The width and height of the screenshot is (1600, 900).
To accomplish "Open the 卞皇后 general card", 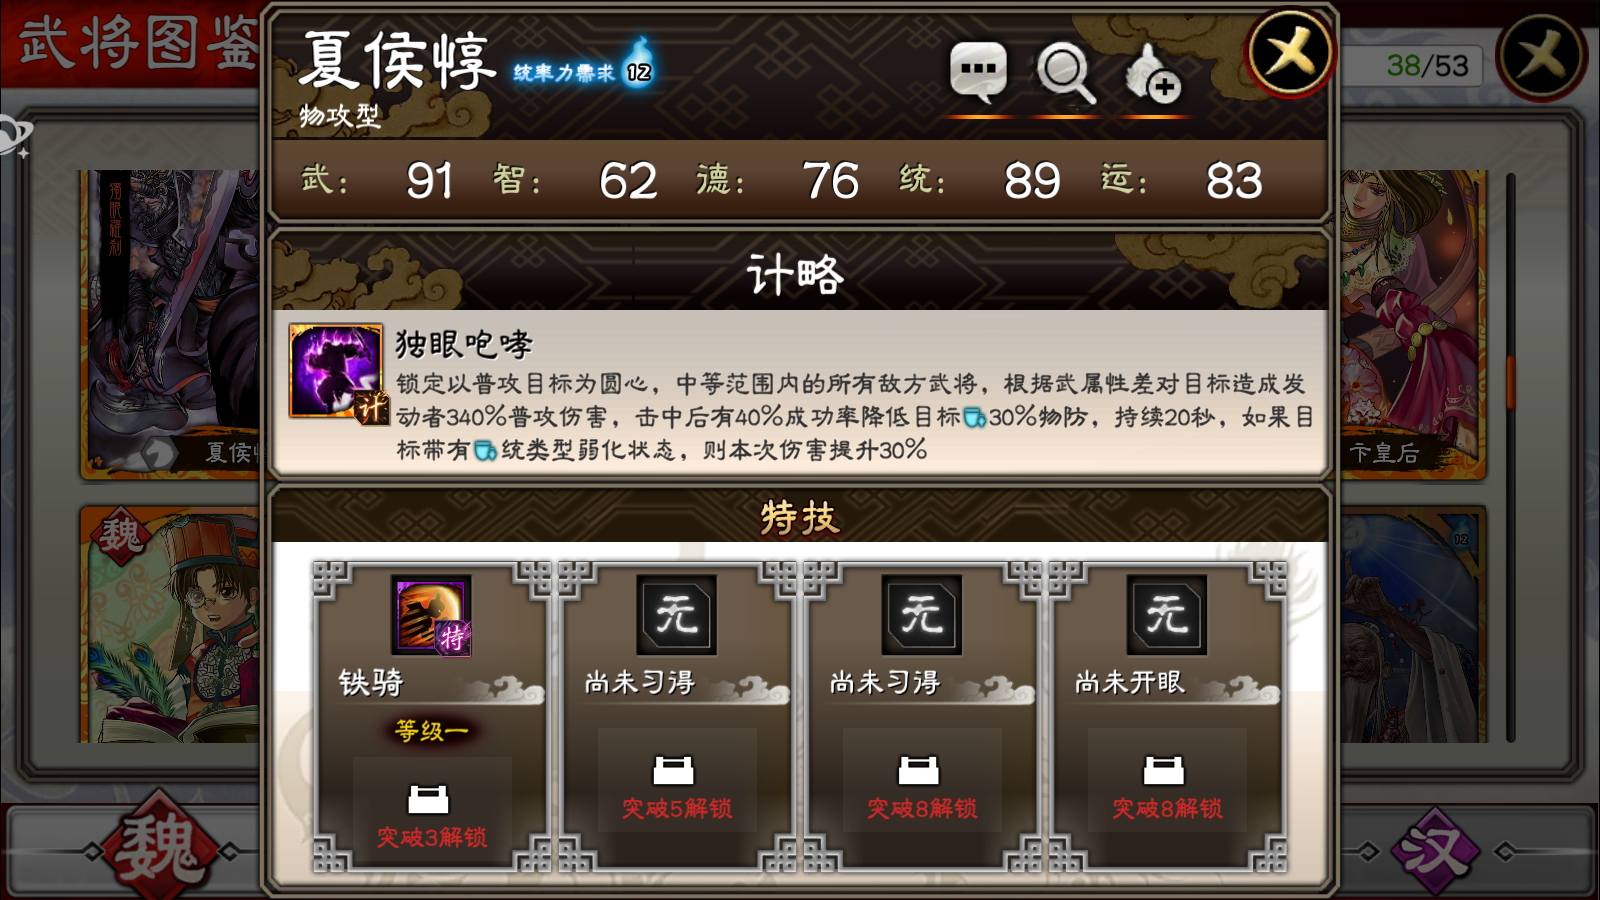I will coord(1411,323).
